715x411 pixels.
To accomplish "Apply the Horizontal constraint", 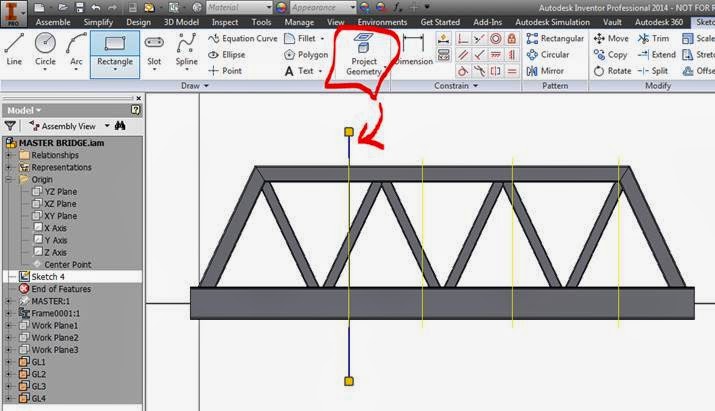I will [x=496, y=55].
